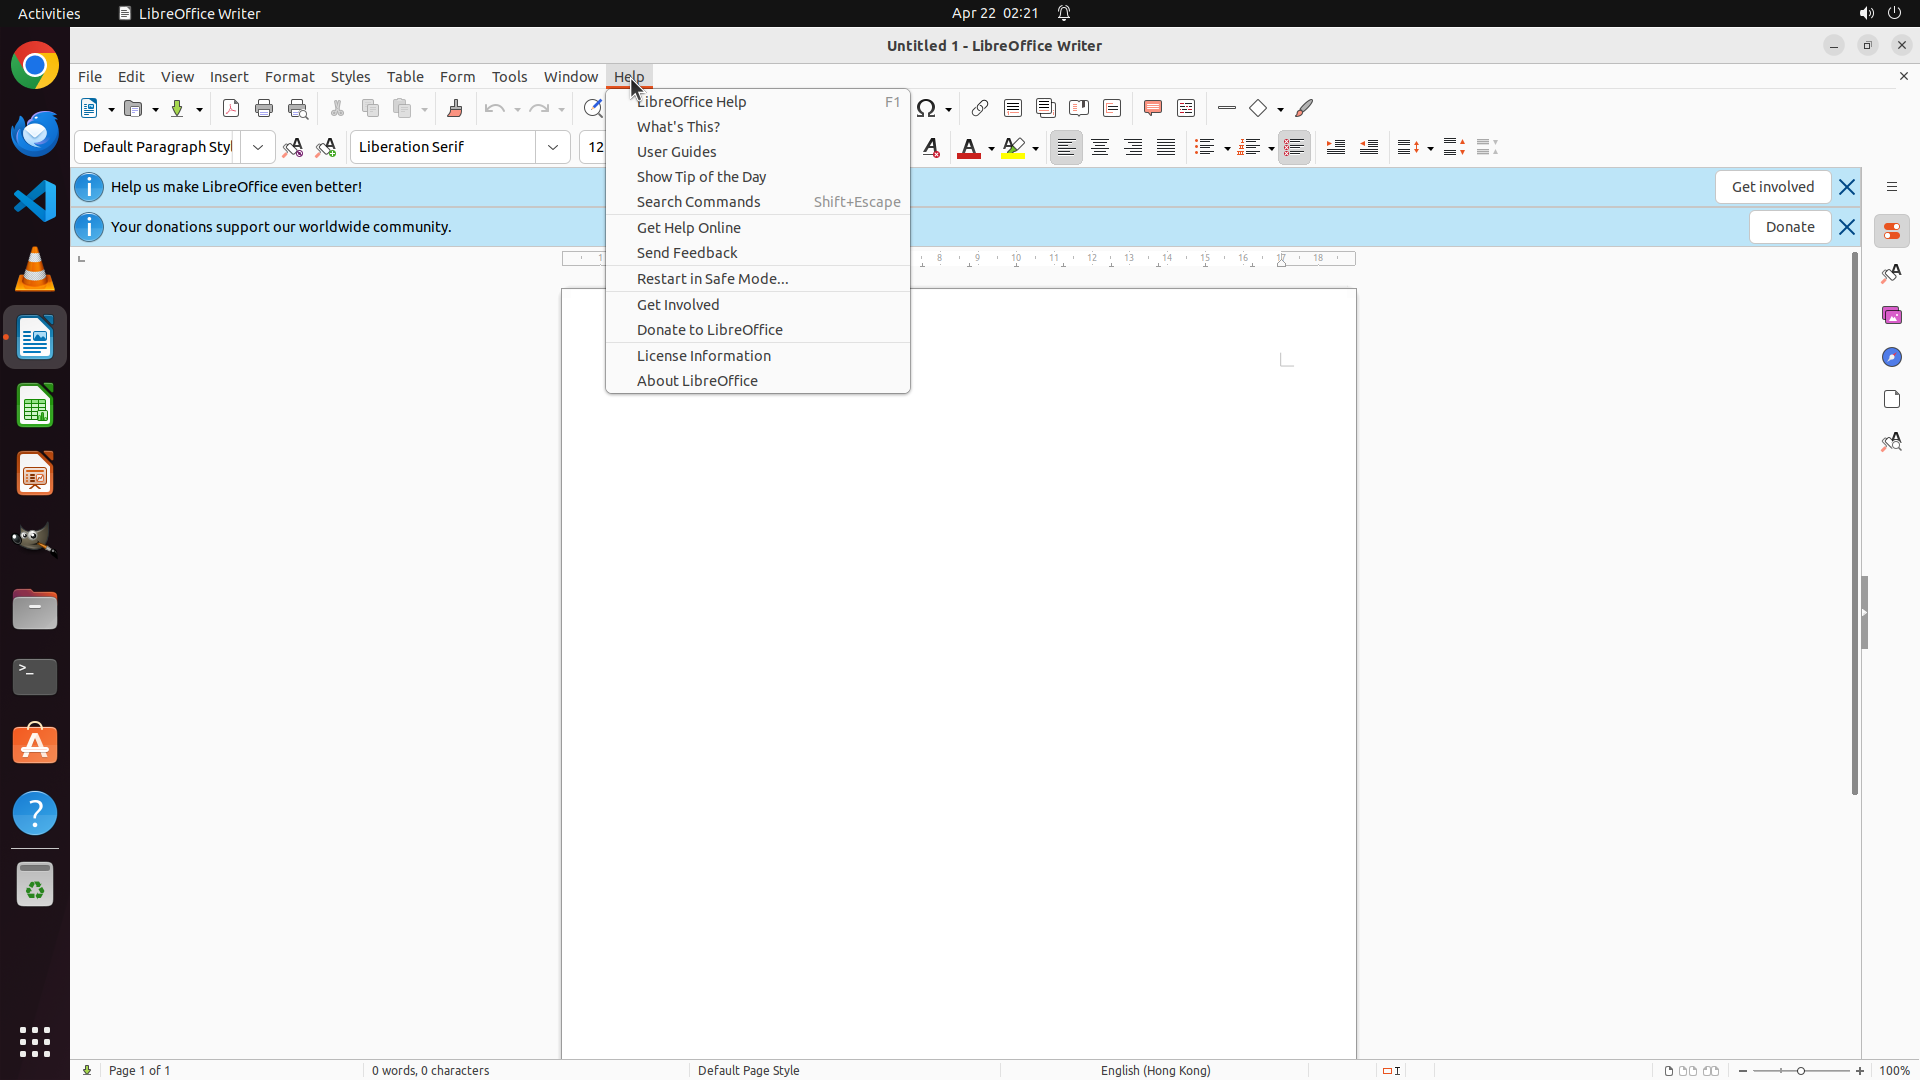This screenshot has height=1080, width=1920.
Task: Click the Print icon in toolbar
Action: (264, 108)
